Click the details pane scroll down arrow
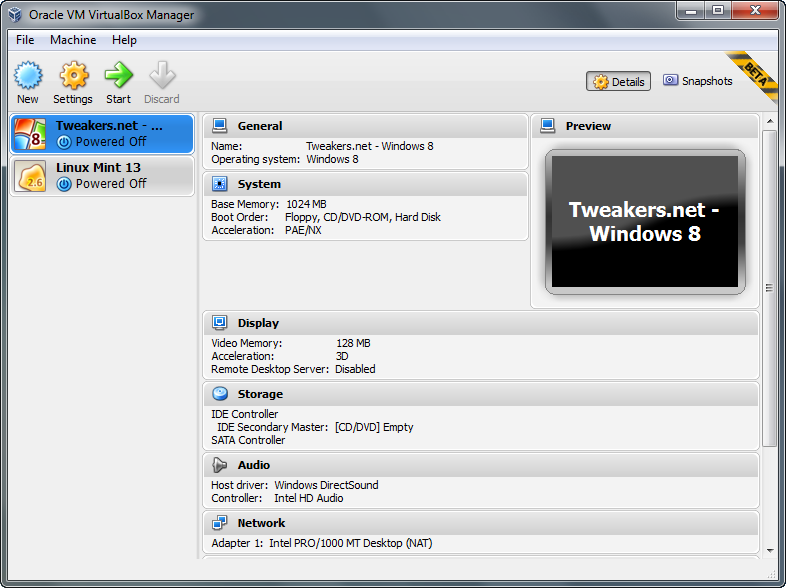 (x=770, y=550)
